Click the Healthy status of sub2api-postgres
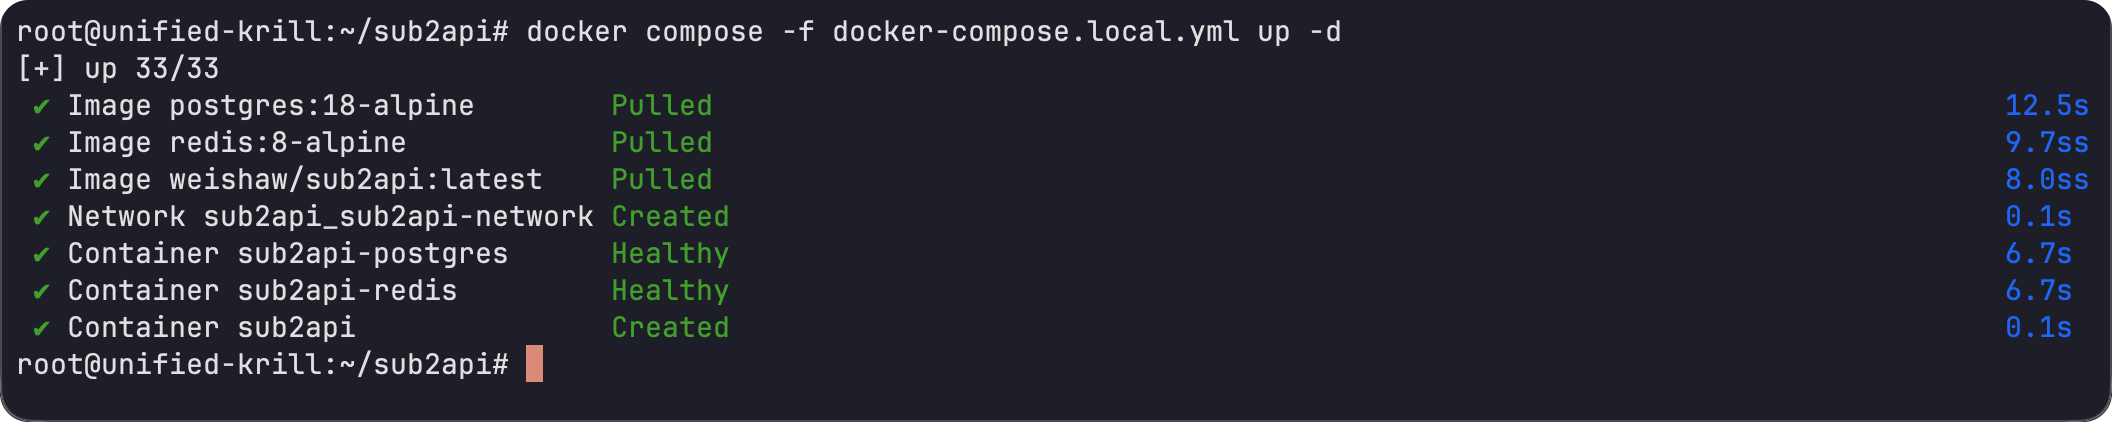The width and height of the screenshot is (2112, 422). point(670,254)
